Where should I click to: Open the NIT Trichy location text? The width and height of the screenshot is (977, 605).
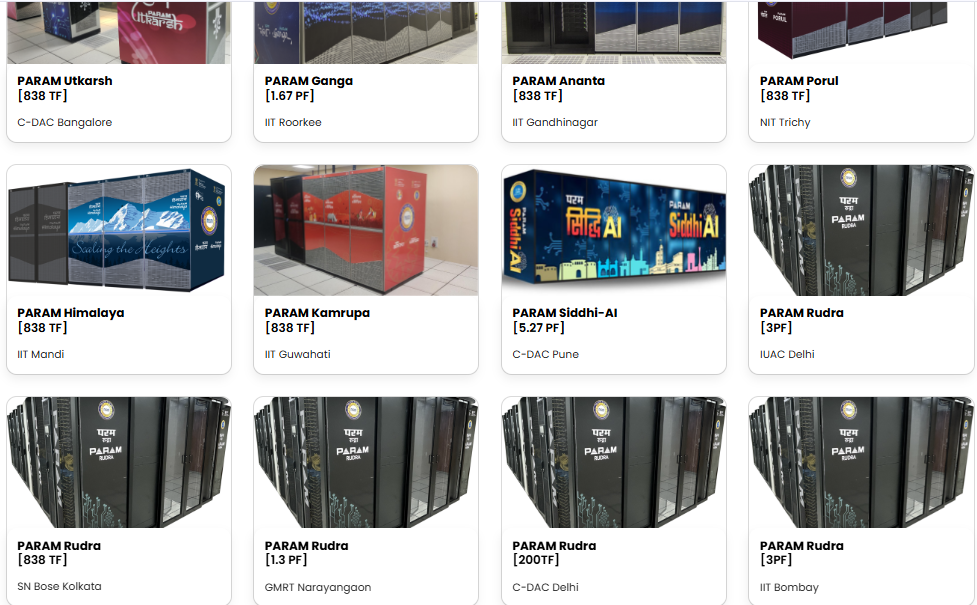point(785,122)
